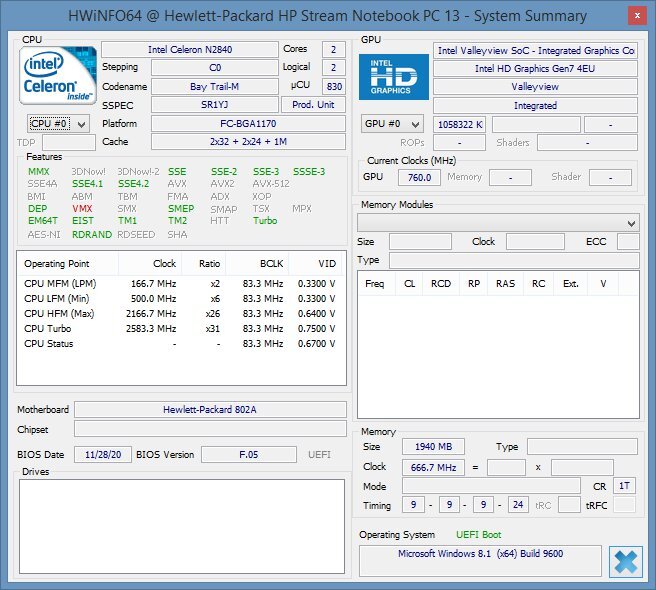Screen dimensions: 656x590
Task: Select the CPU MFM (LPM) row
Action: [x=180, y=284]
